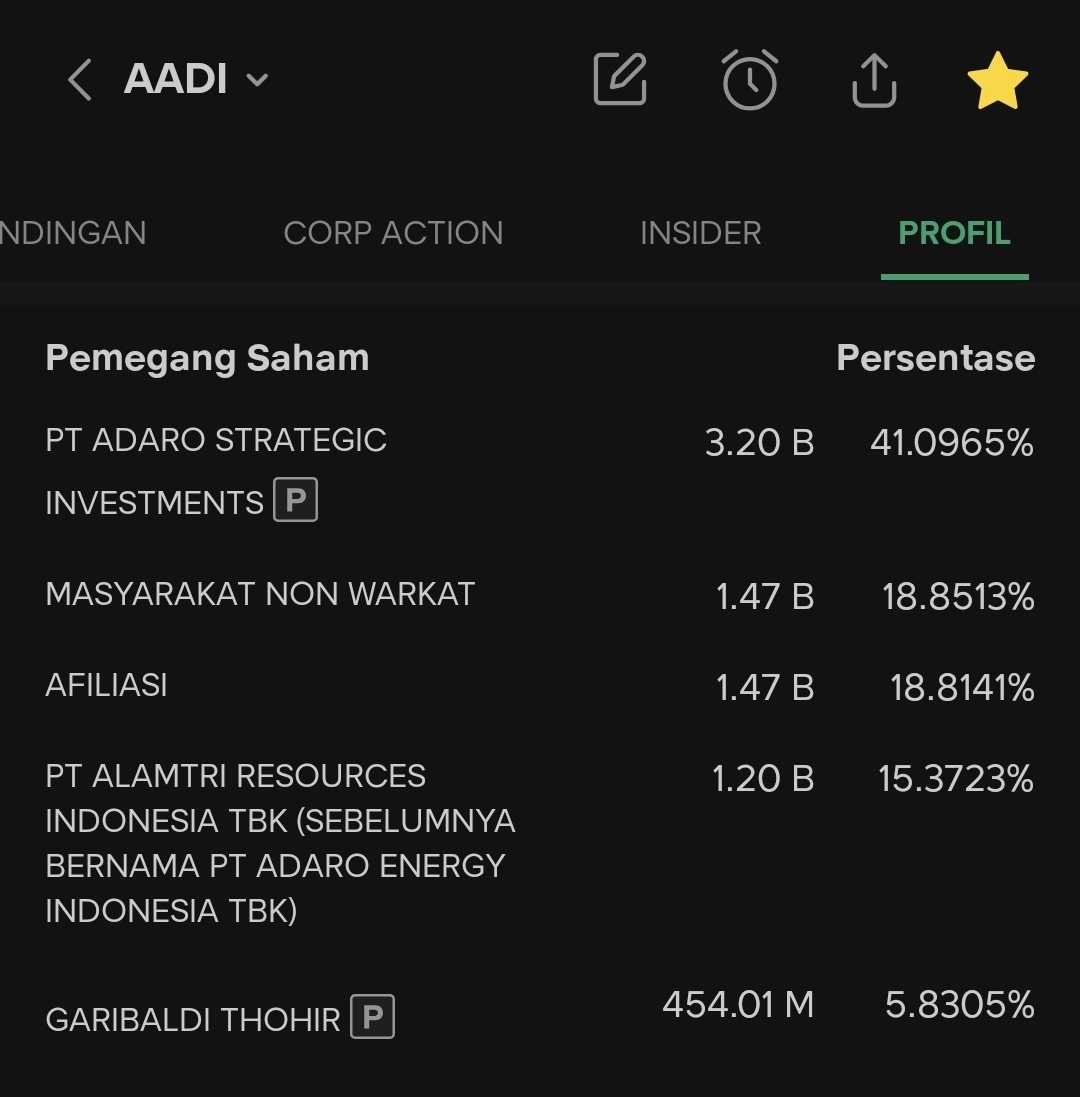Open the Insider tab
This screenshot has width=1080, height=1097.
tap(700, 233)
